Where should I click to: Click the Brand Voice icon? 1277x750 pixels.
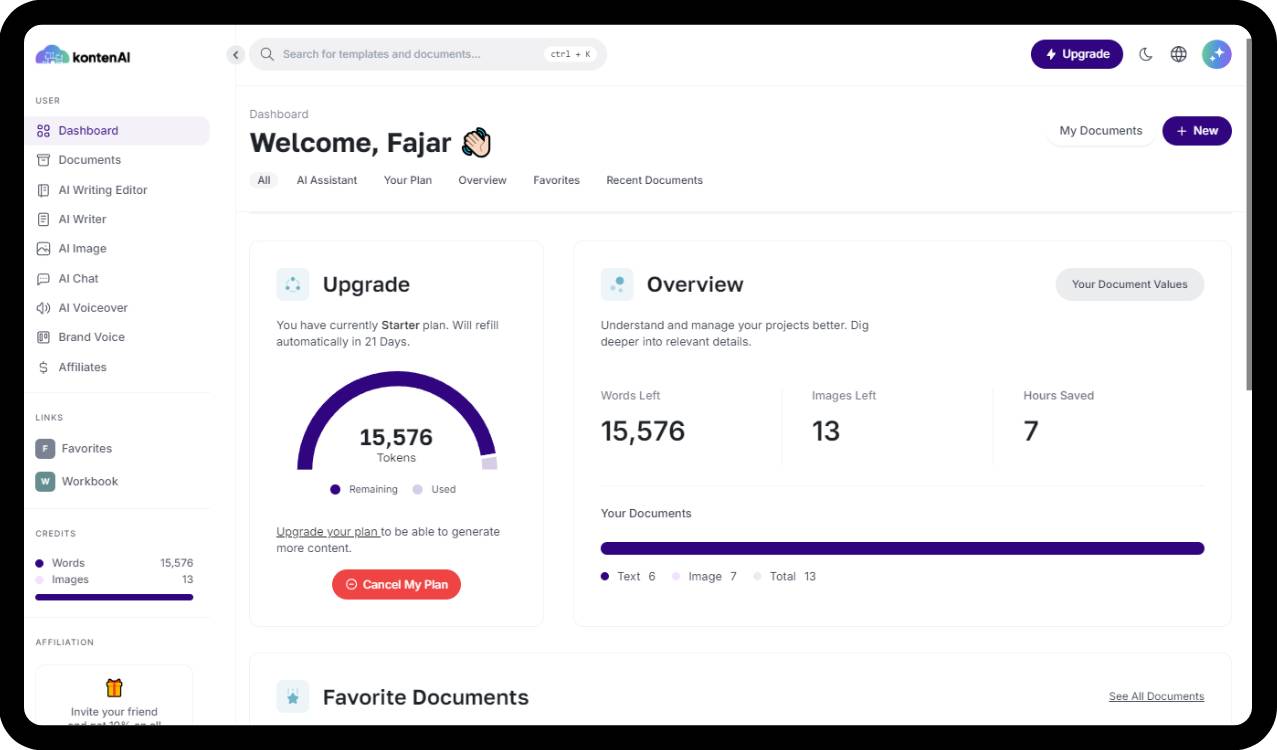click(43, 337)
